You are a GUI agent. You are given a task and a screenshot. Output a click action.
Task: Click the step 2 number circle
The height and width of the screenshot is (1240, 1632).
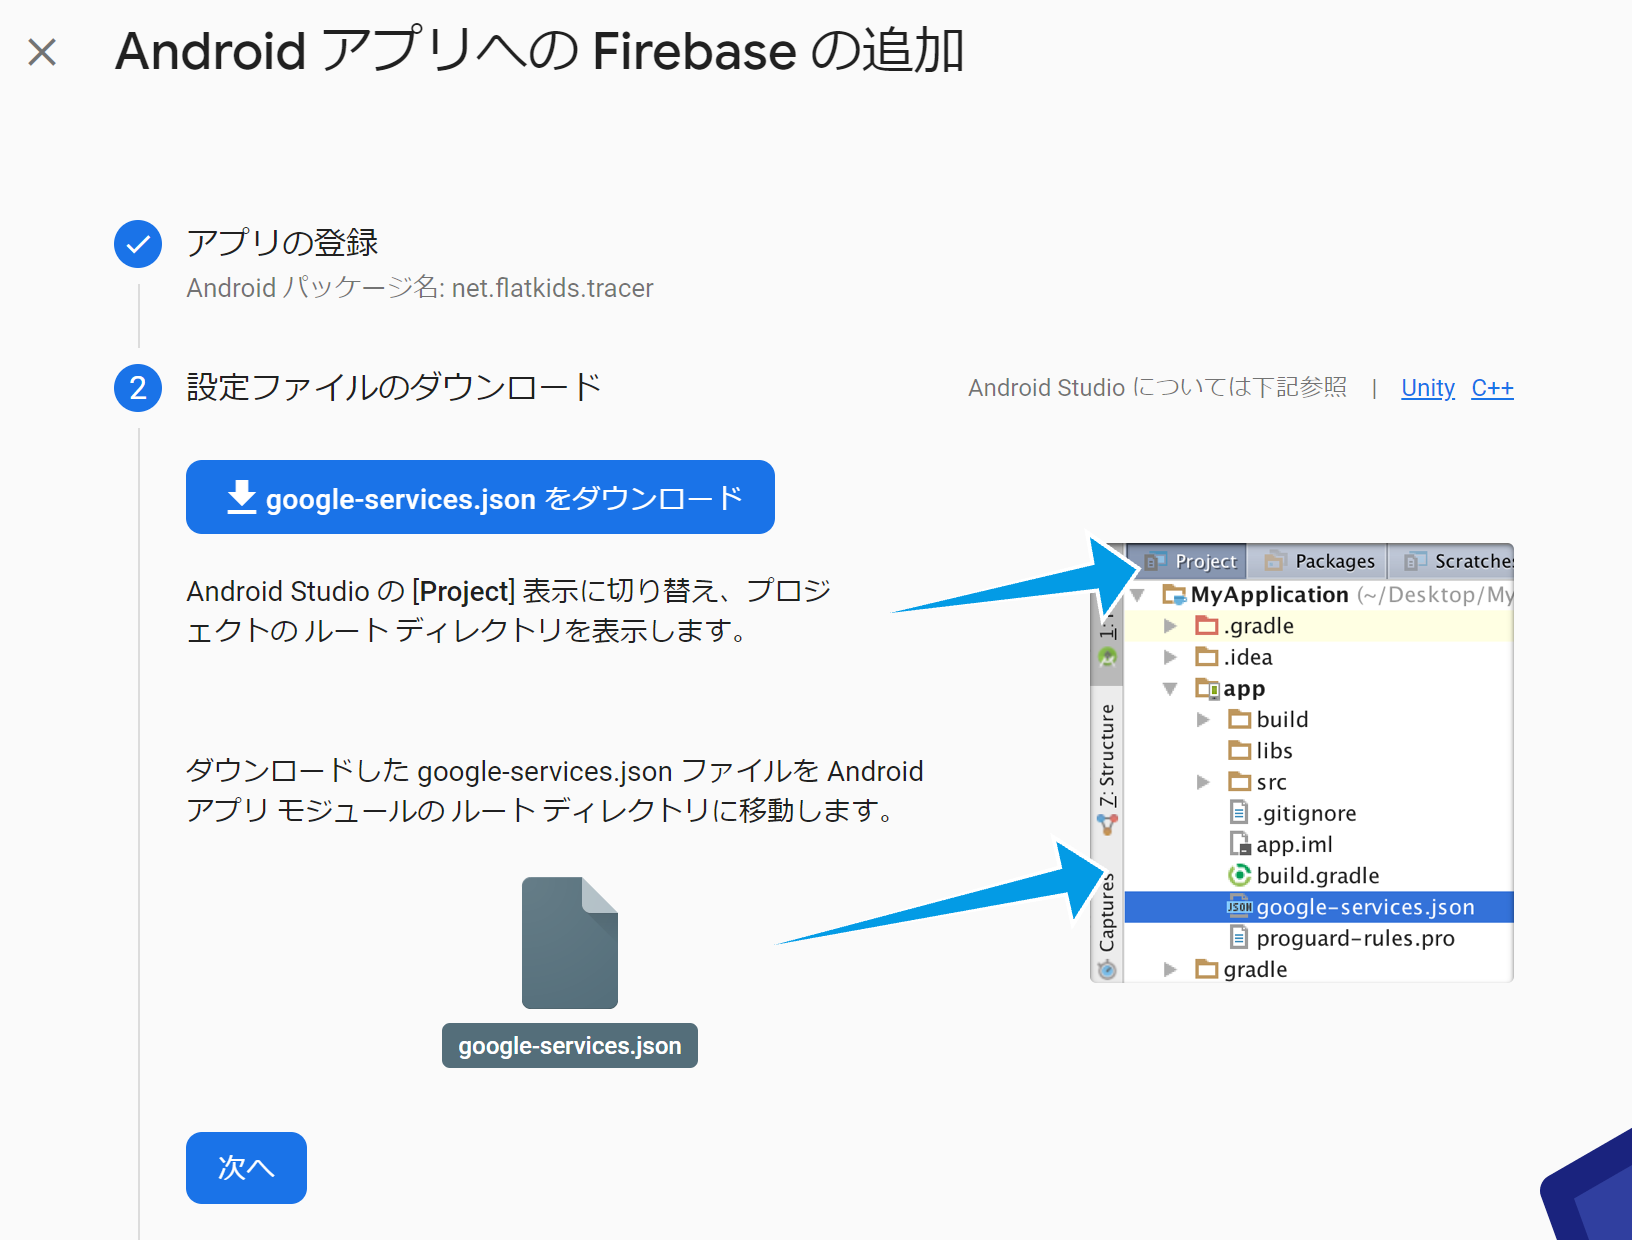[x=138, y=388]
